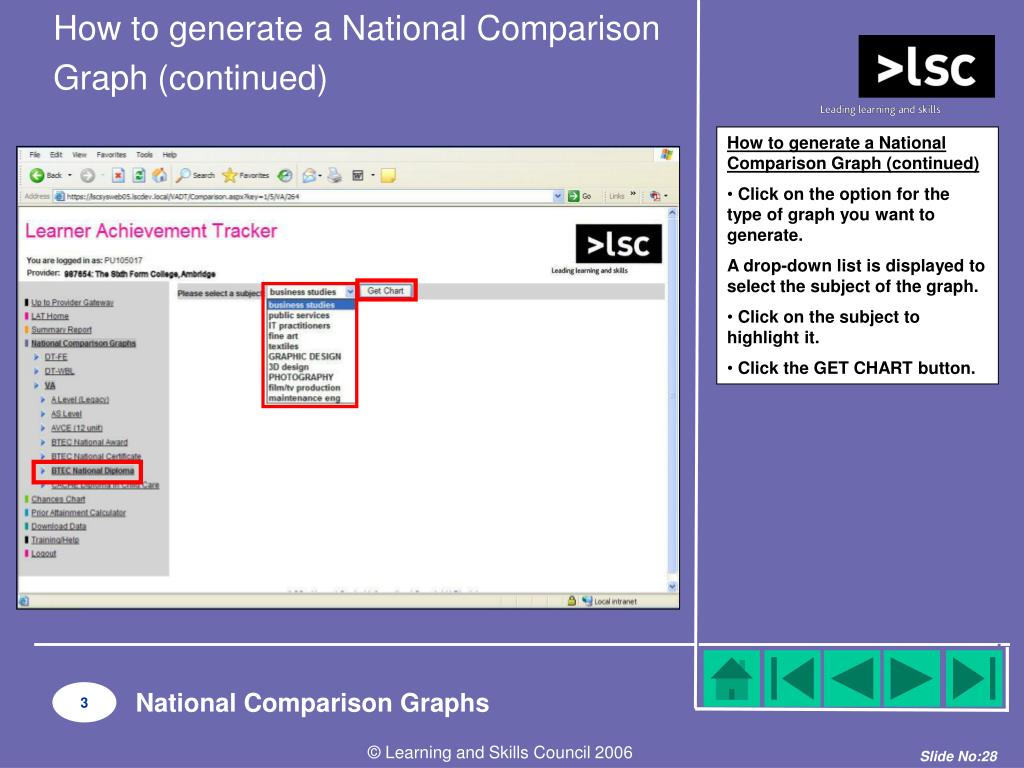This screenshot has width=1024, height=768.
Task: Collapse the VA arrow in sidebar
Action: click(x=37, y=385)
